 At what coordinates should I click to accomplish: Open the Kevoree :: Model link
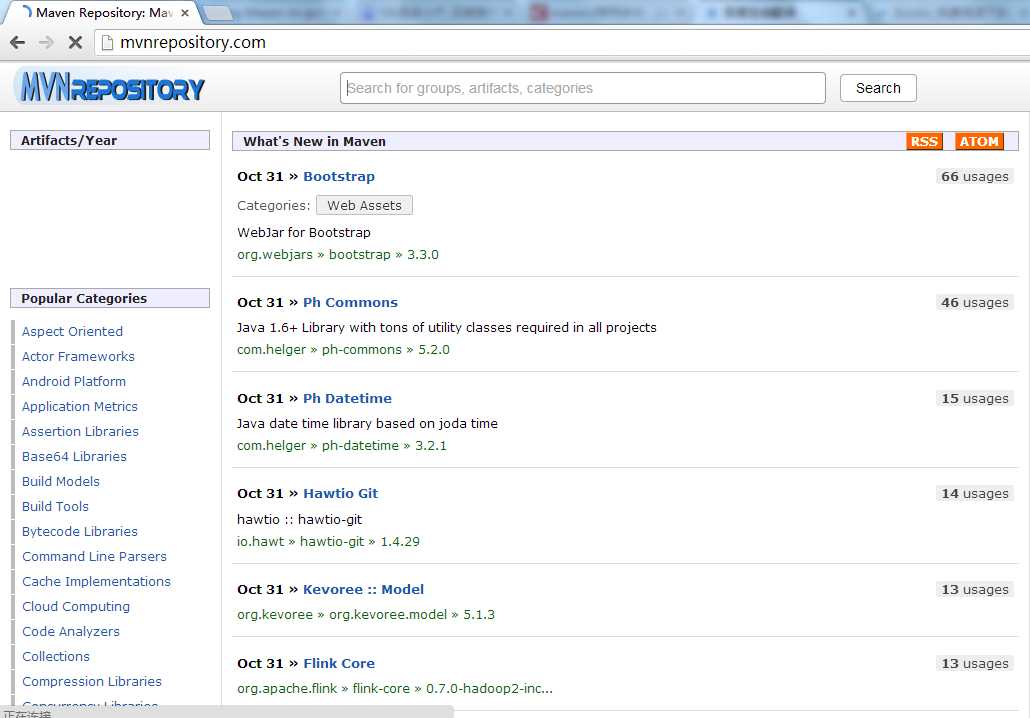363,589
